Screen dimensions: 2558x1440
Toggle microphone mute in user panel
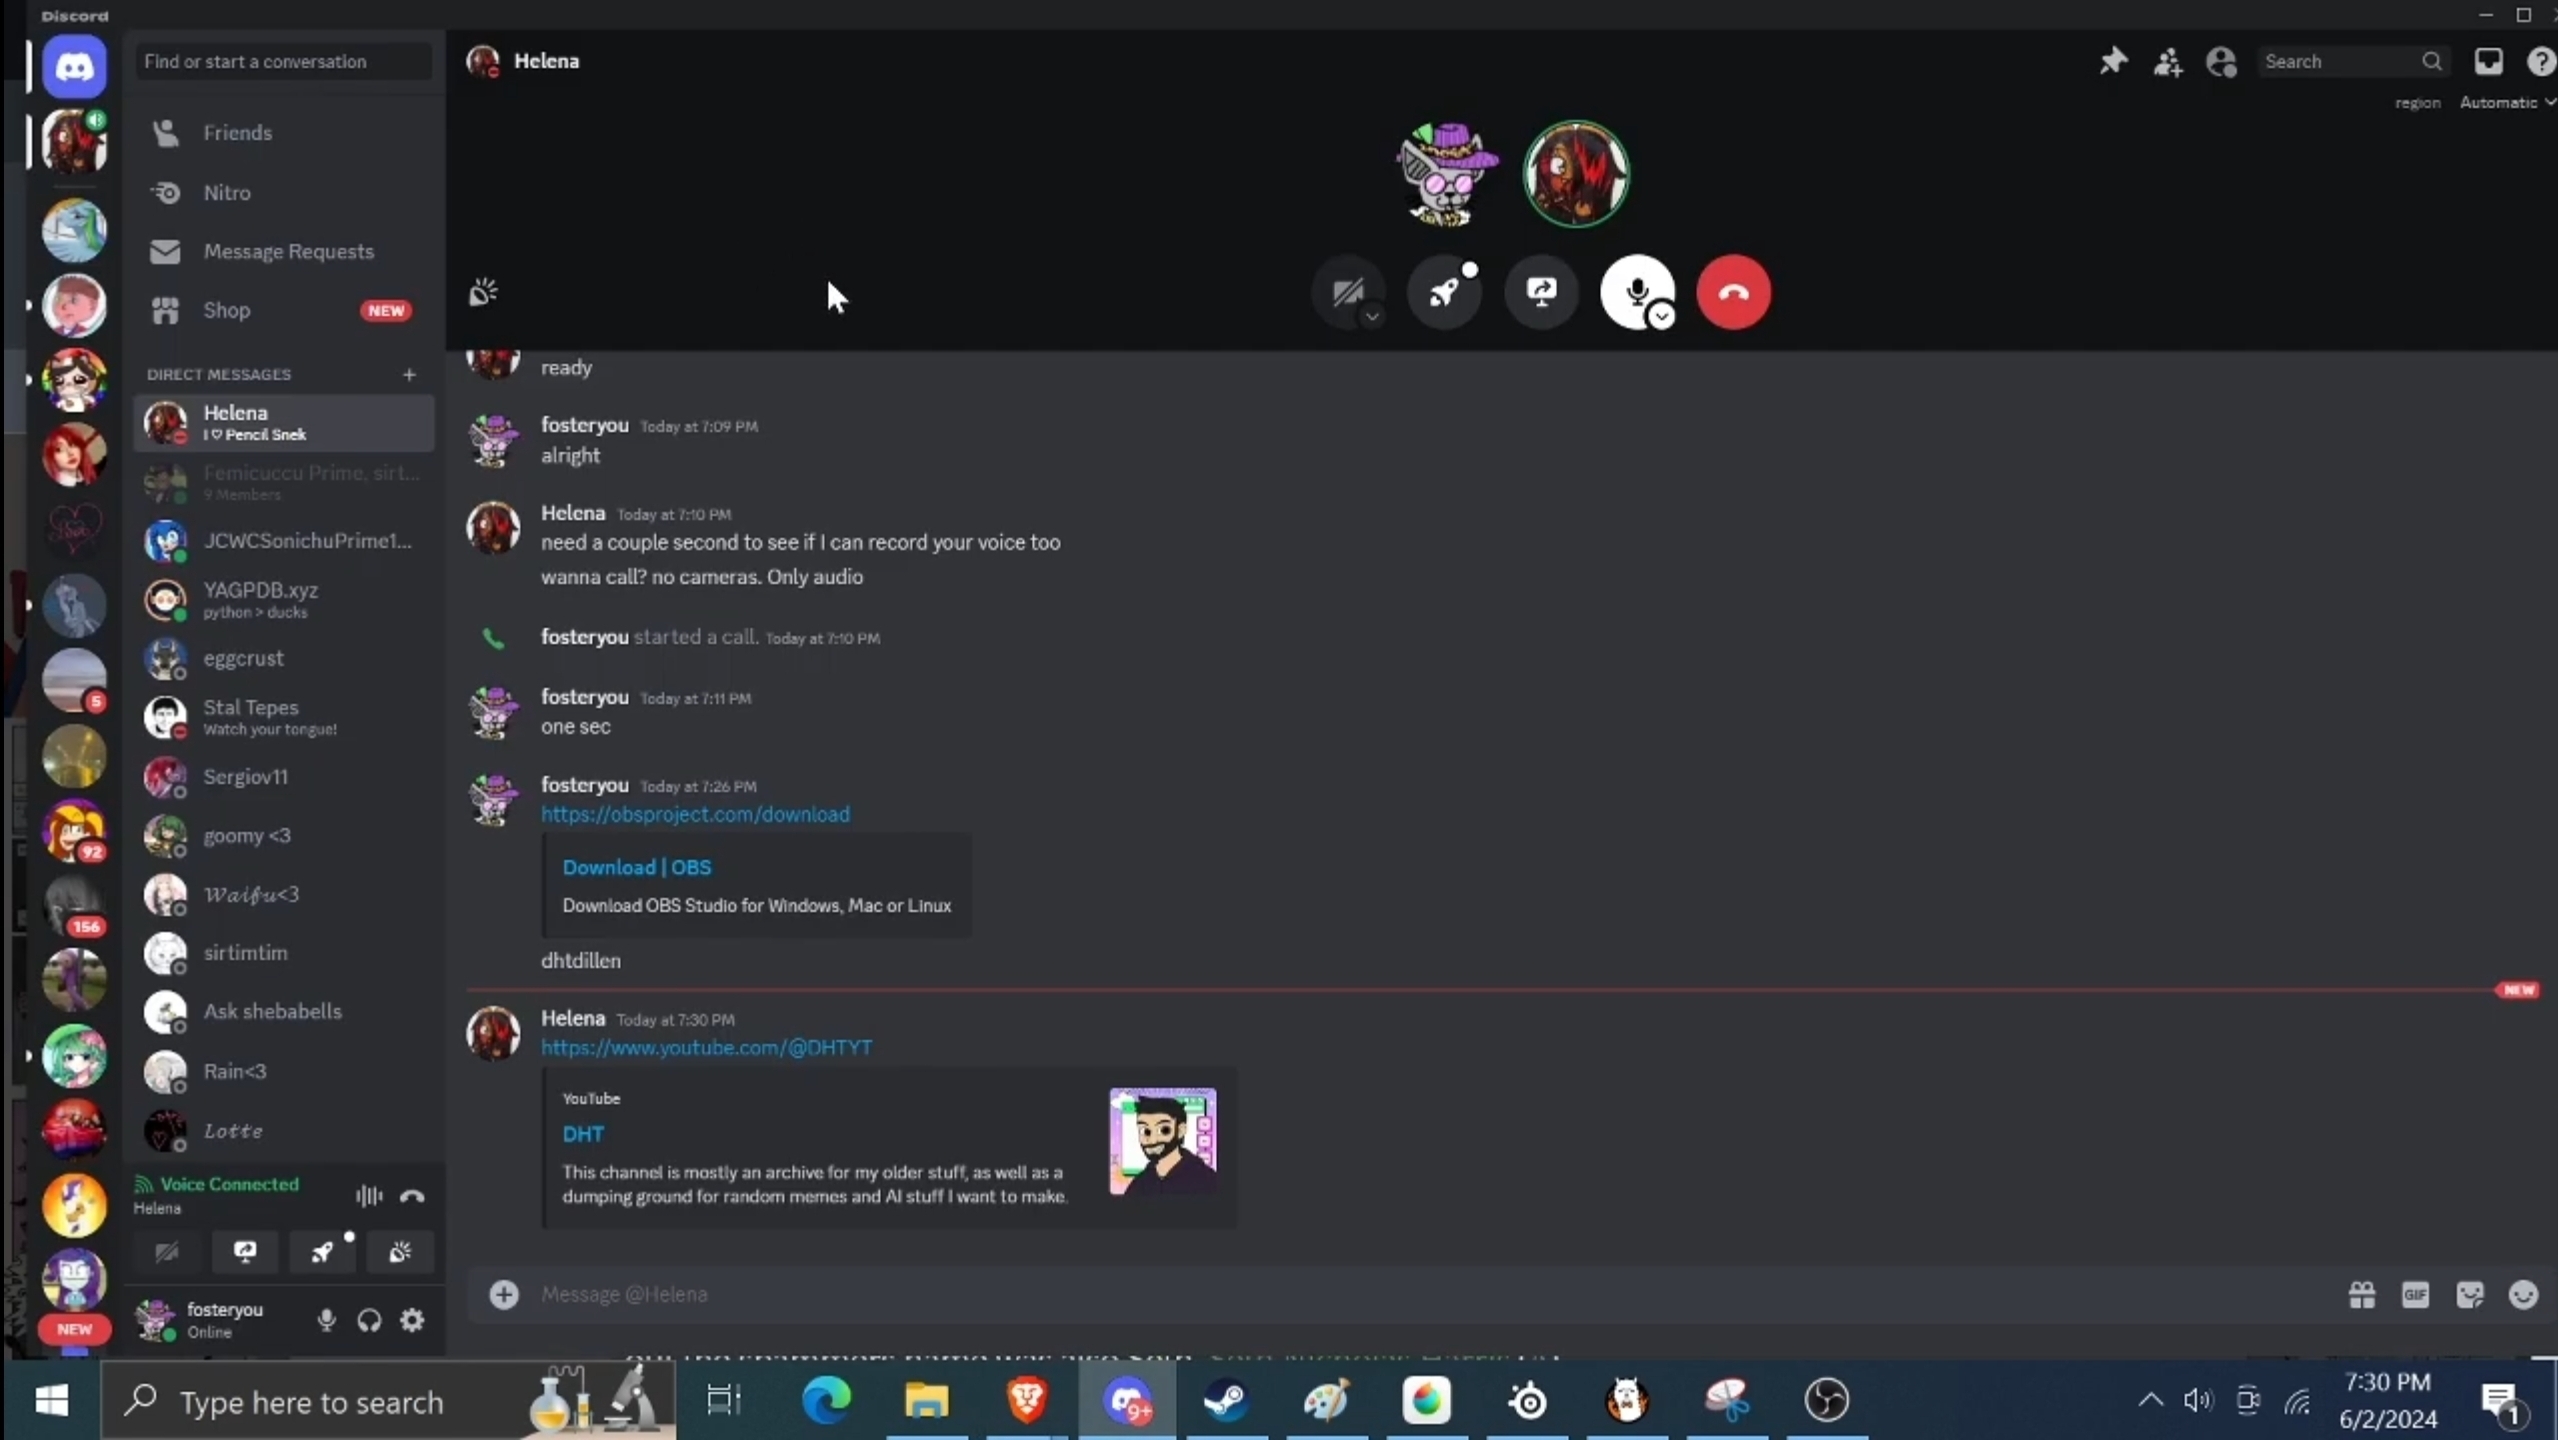[326, 1320]
